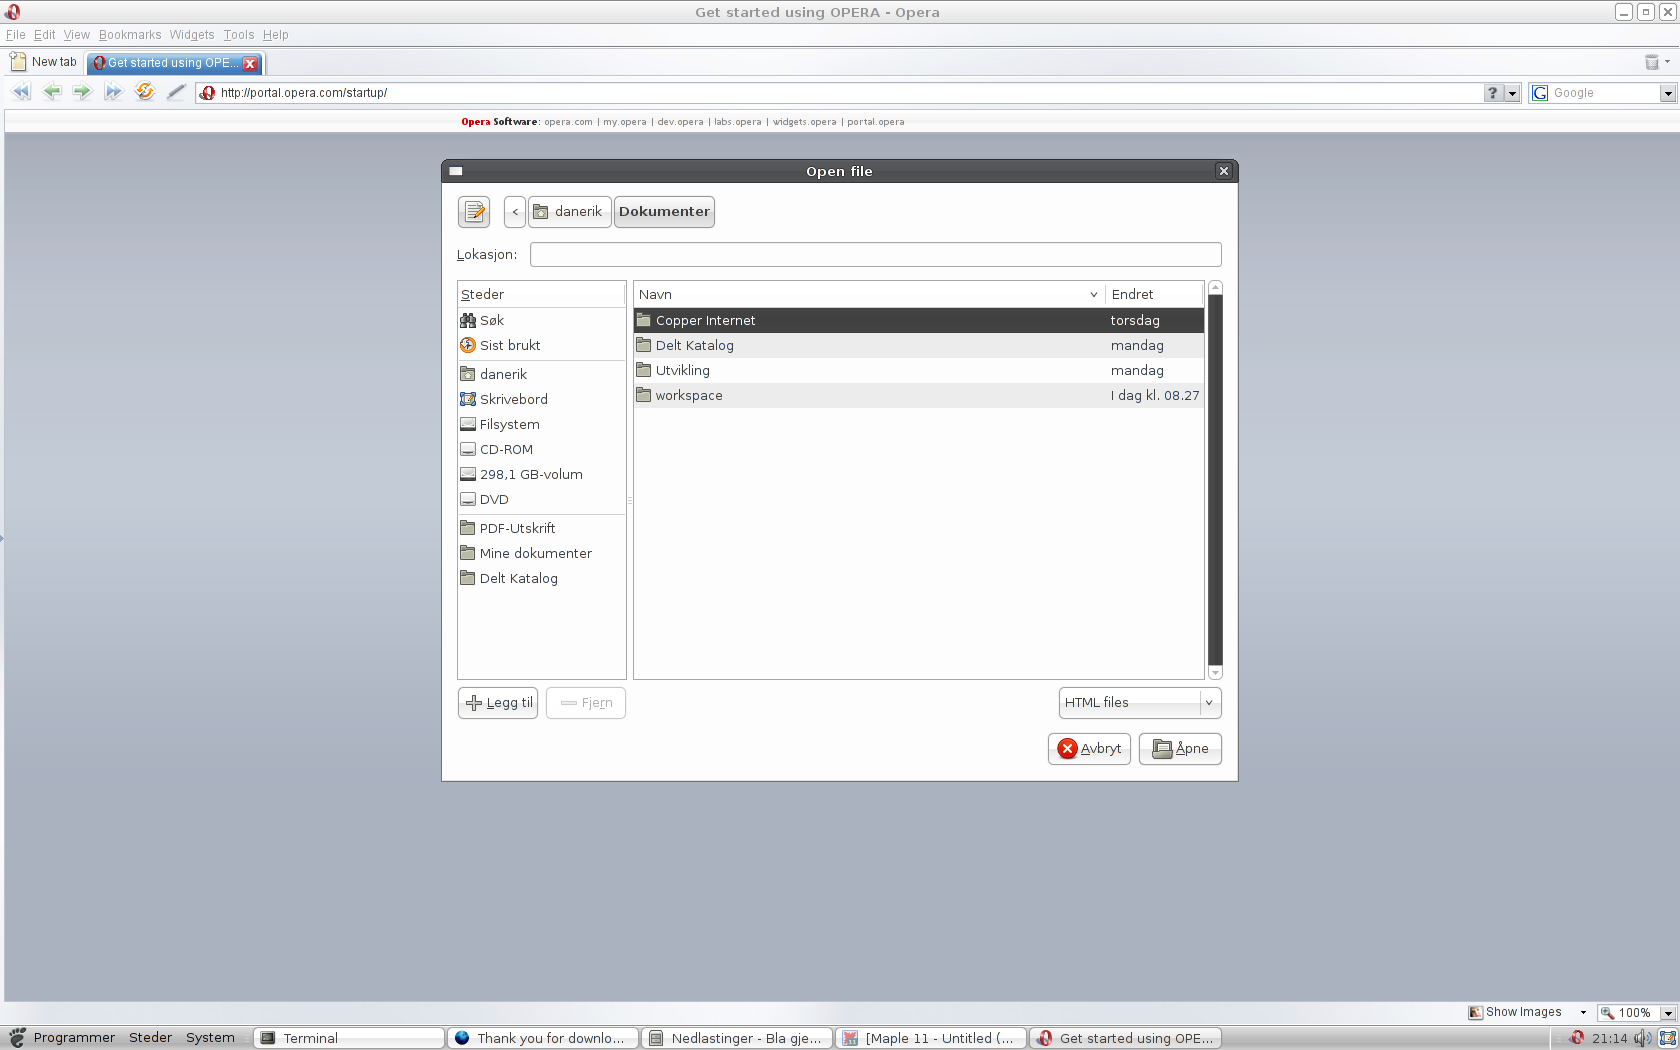
Task: Switch to Terminal in taskbar
Action: coord(348,1038)
